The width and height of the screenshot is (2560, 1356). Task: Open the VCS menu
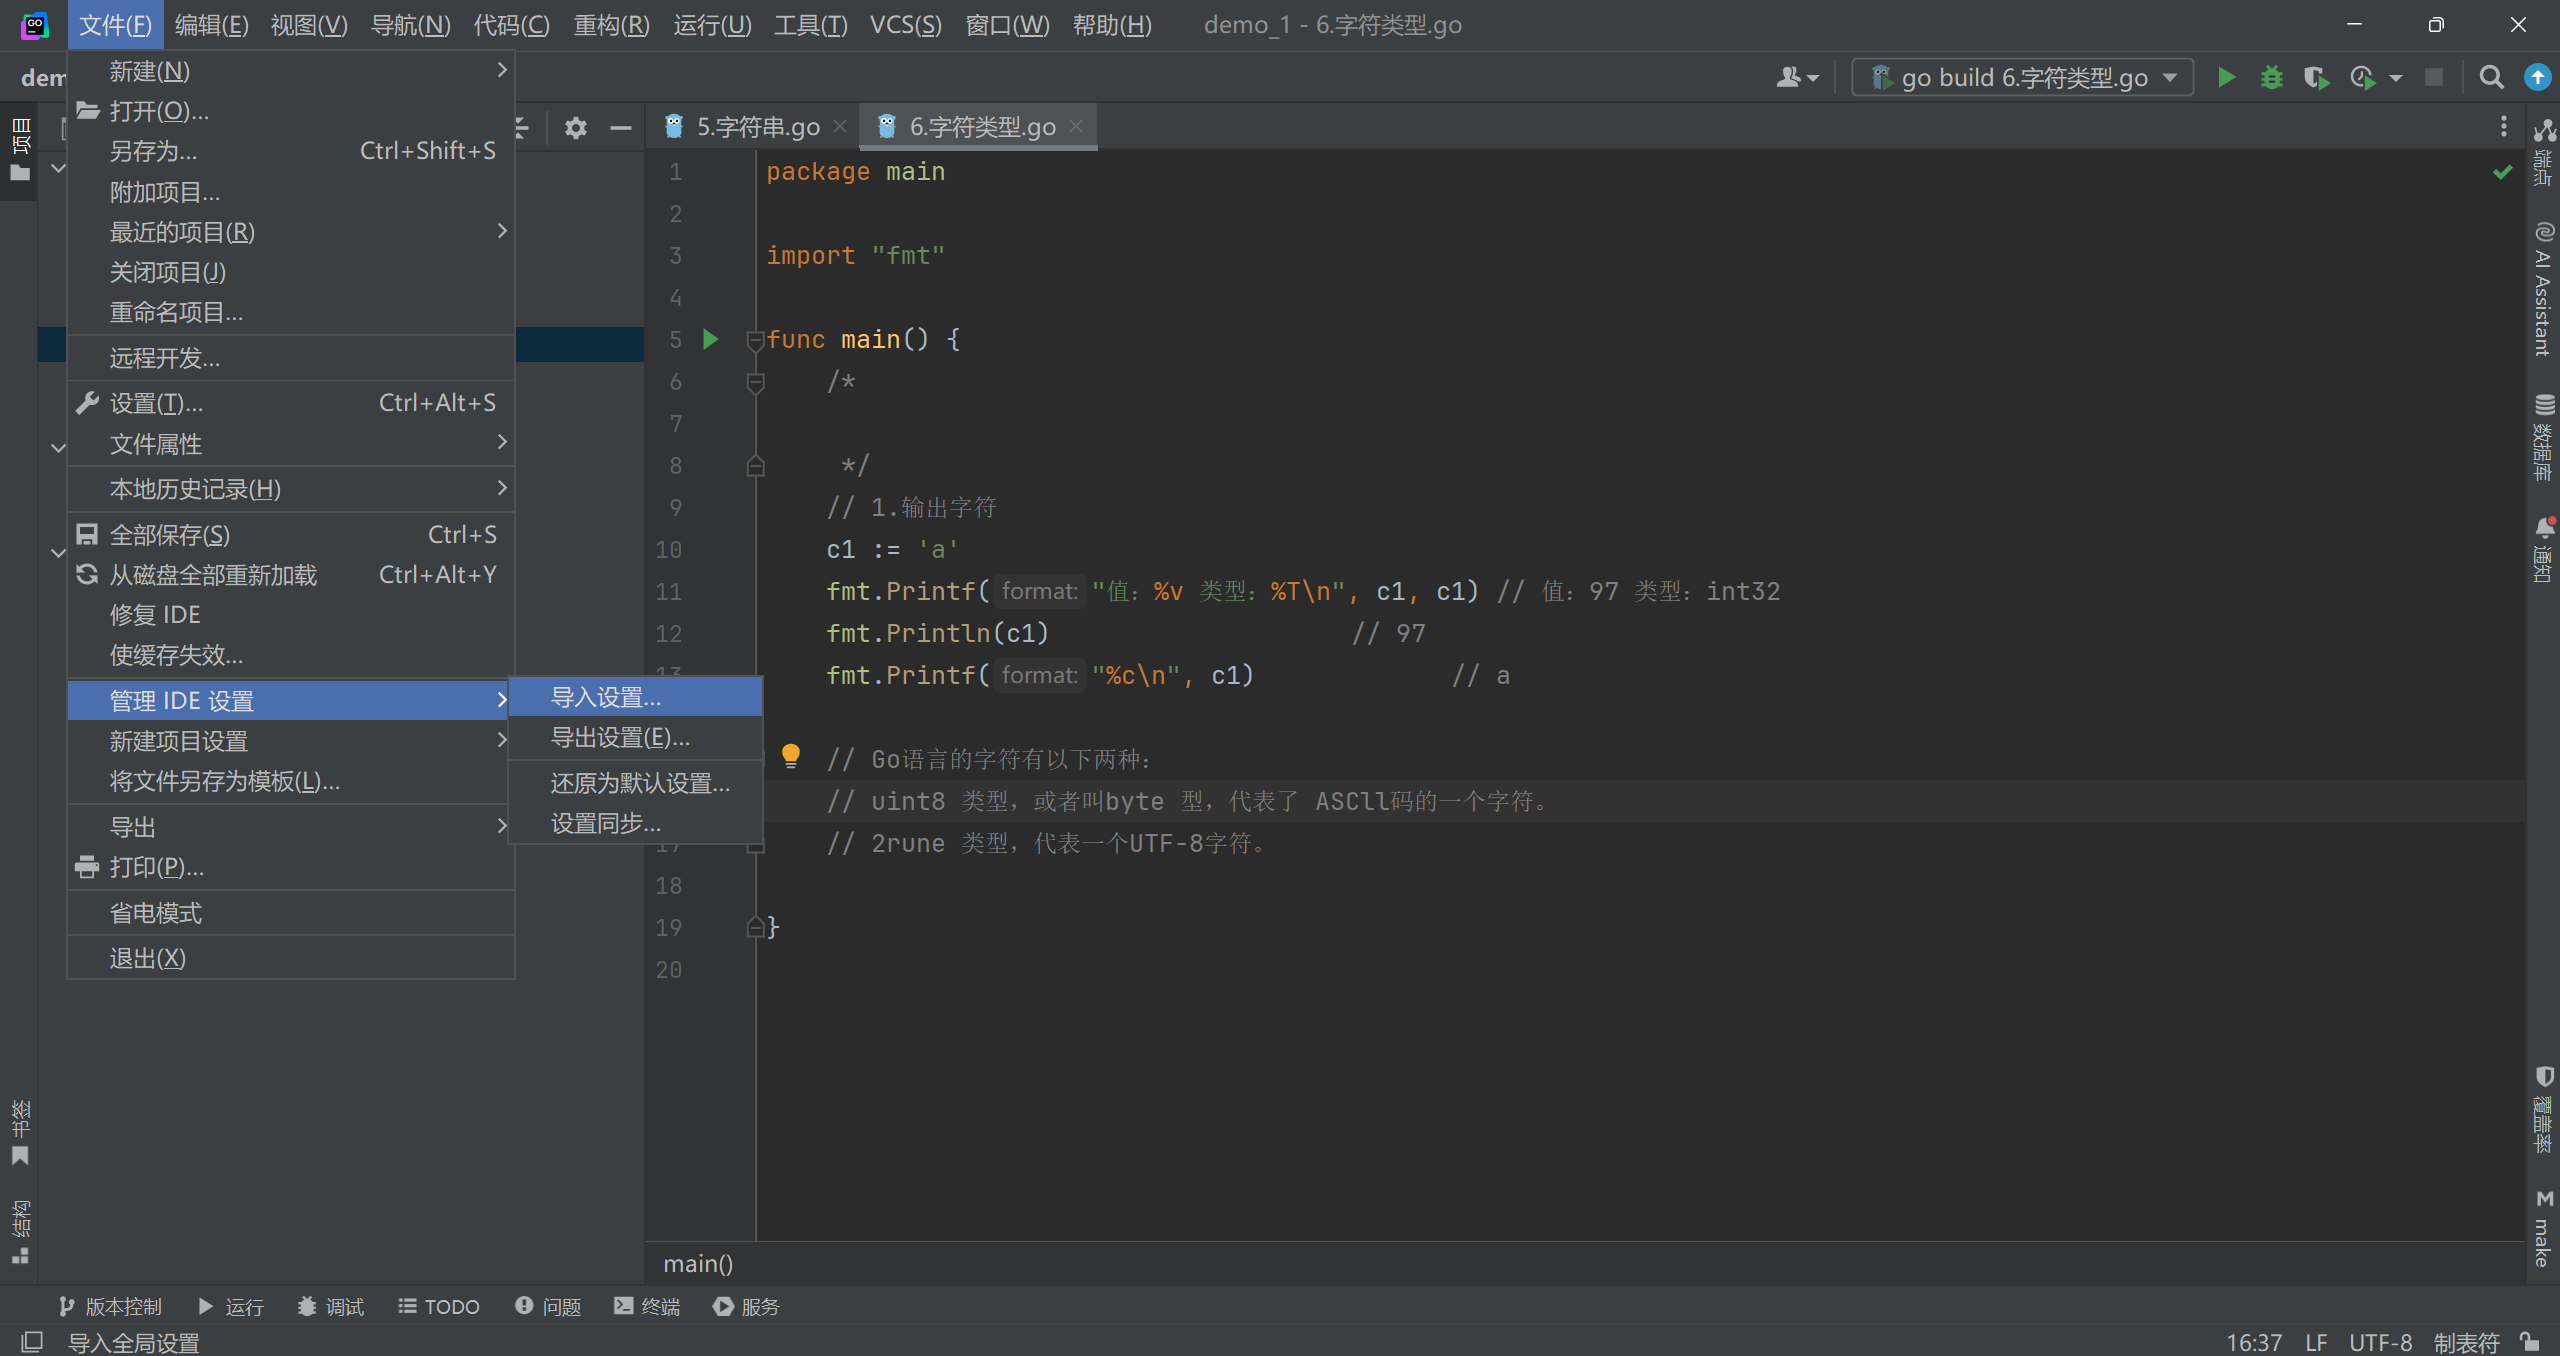click(x=905, y=25)
